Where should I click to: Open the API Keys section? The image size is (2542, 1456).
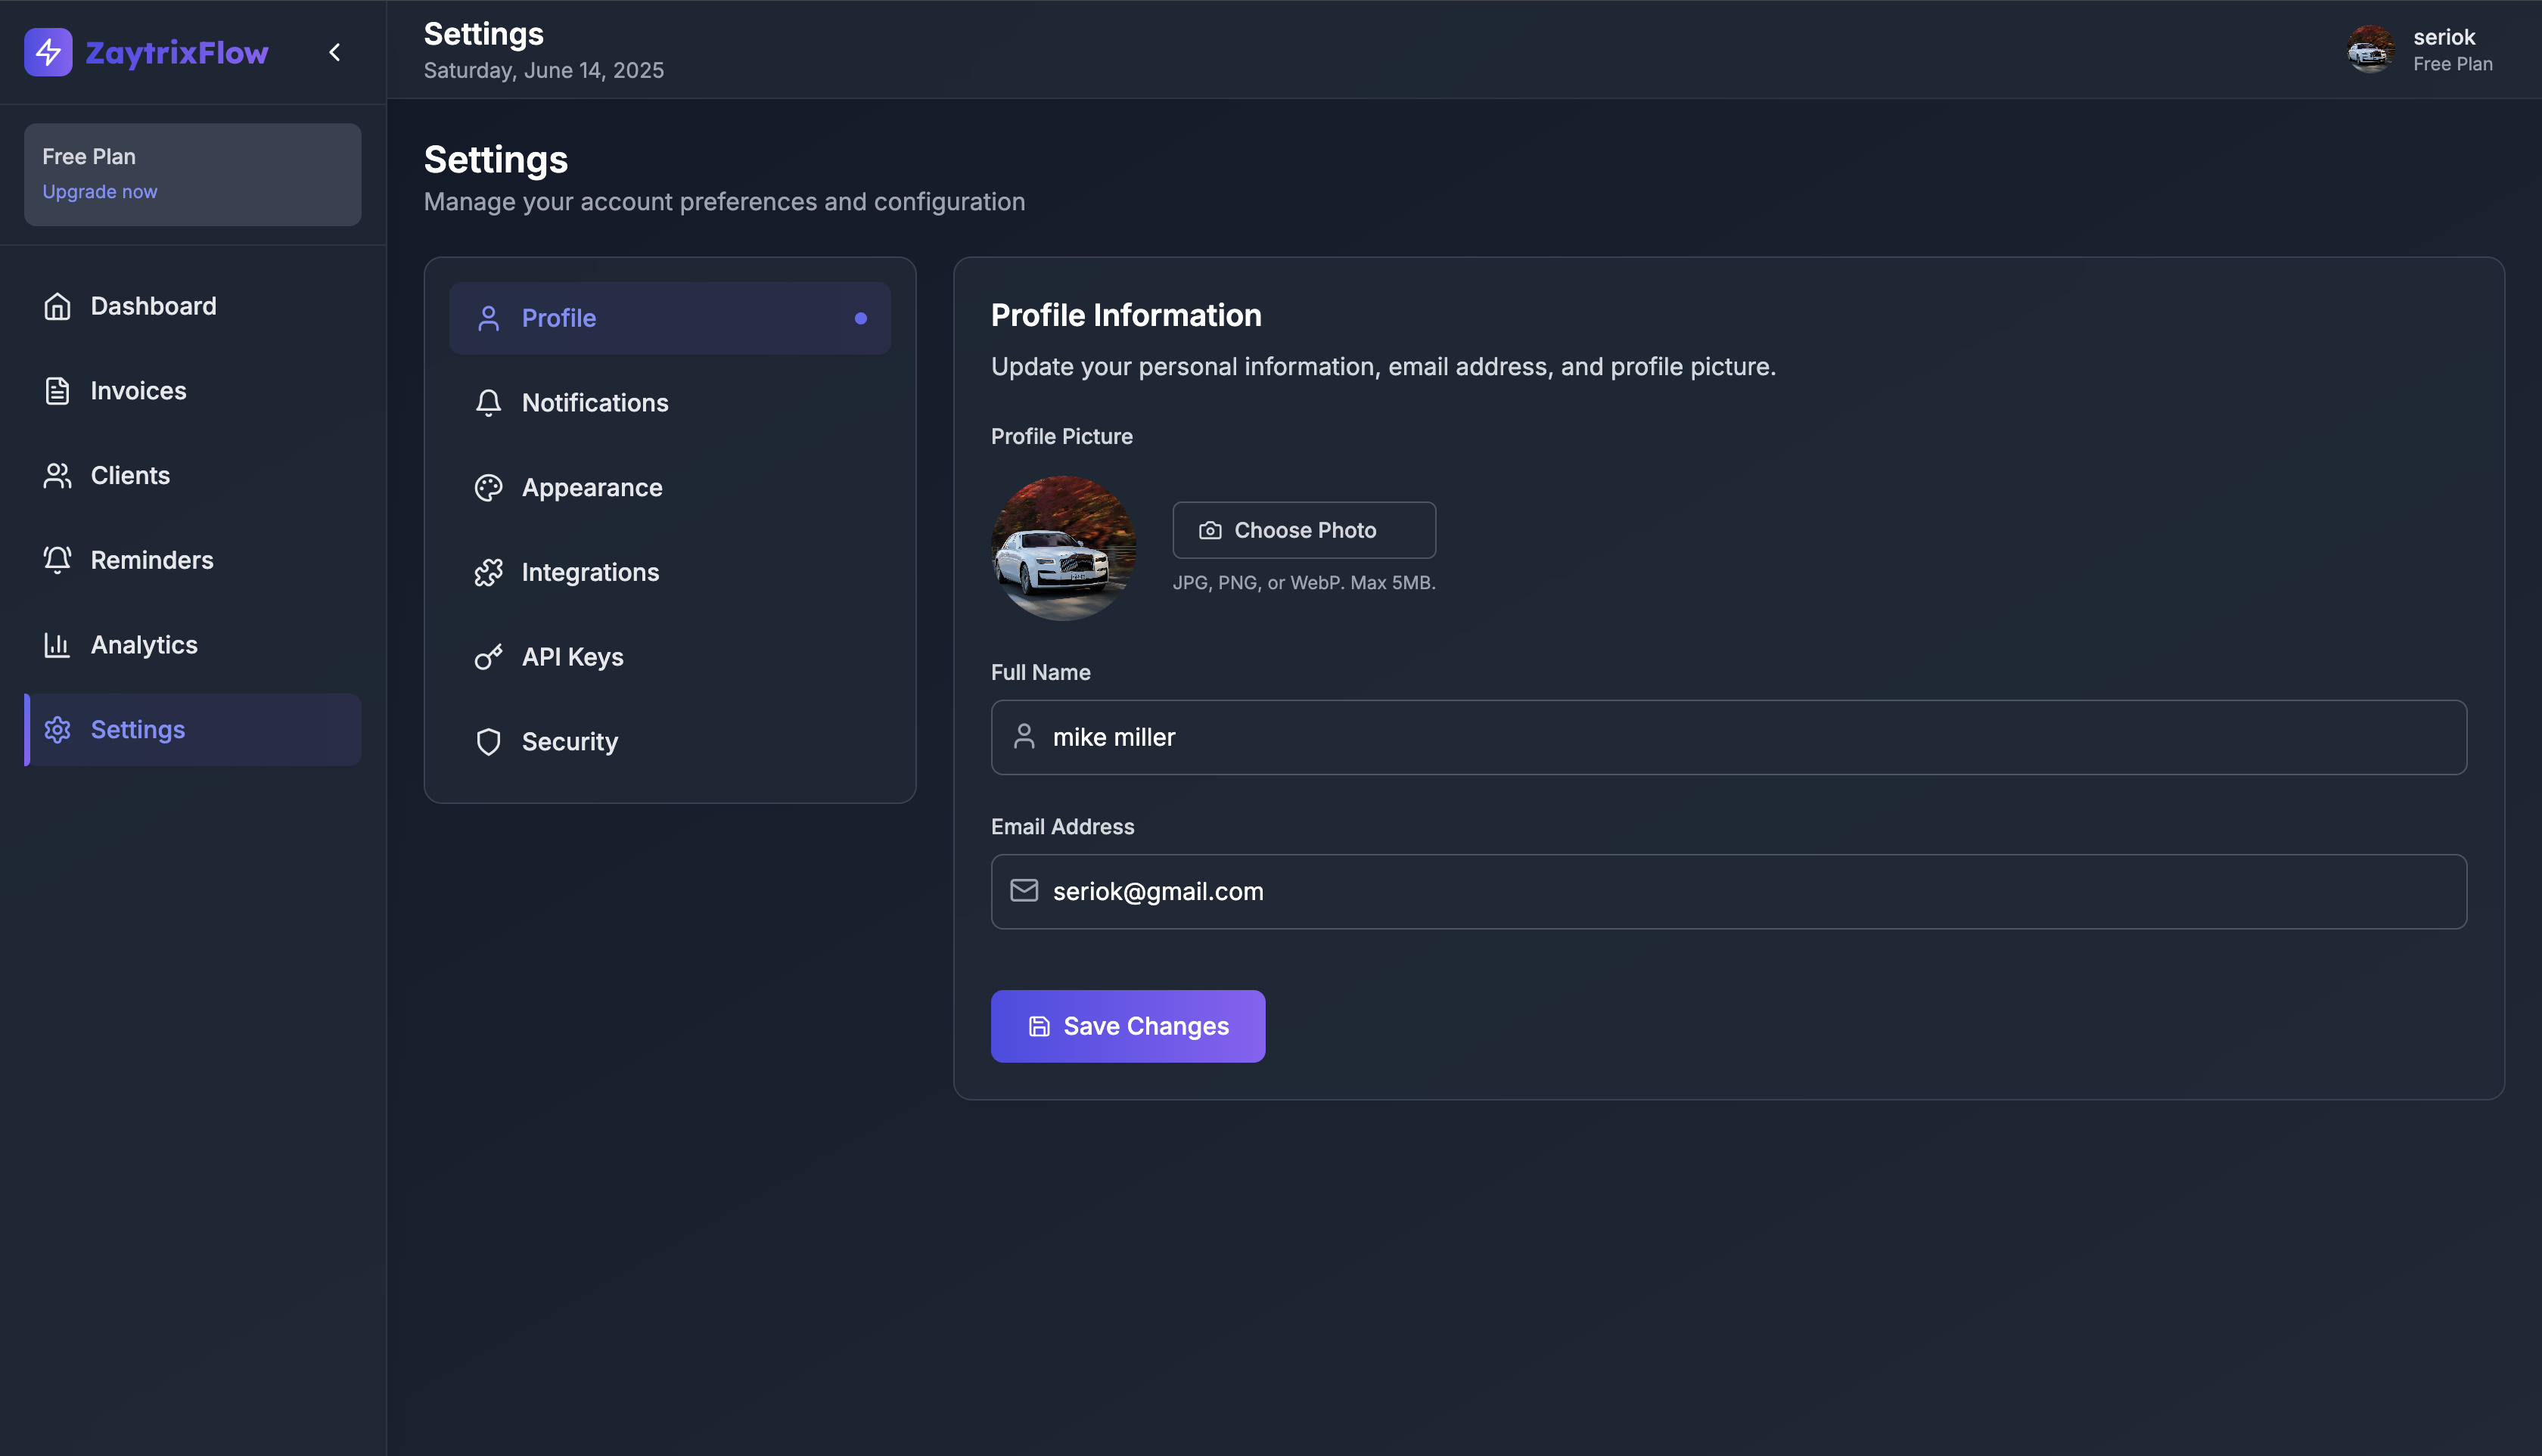[x=572, y=657]
